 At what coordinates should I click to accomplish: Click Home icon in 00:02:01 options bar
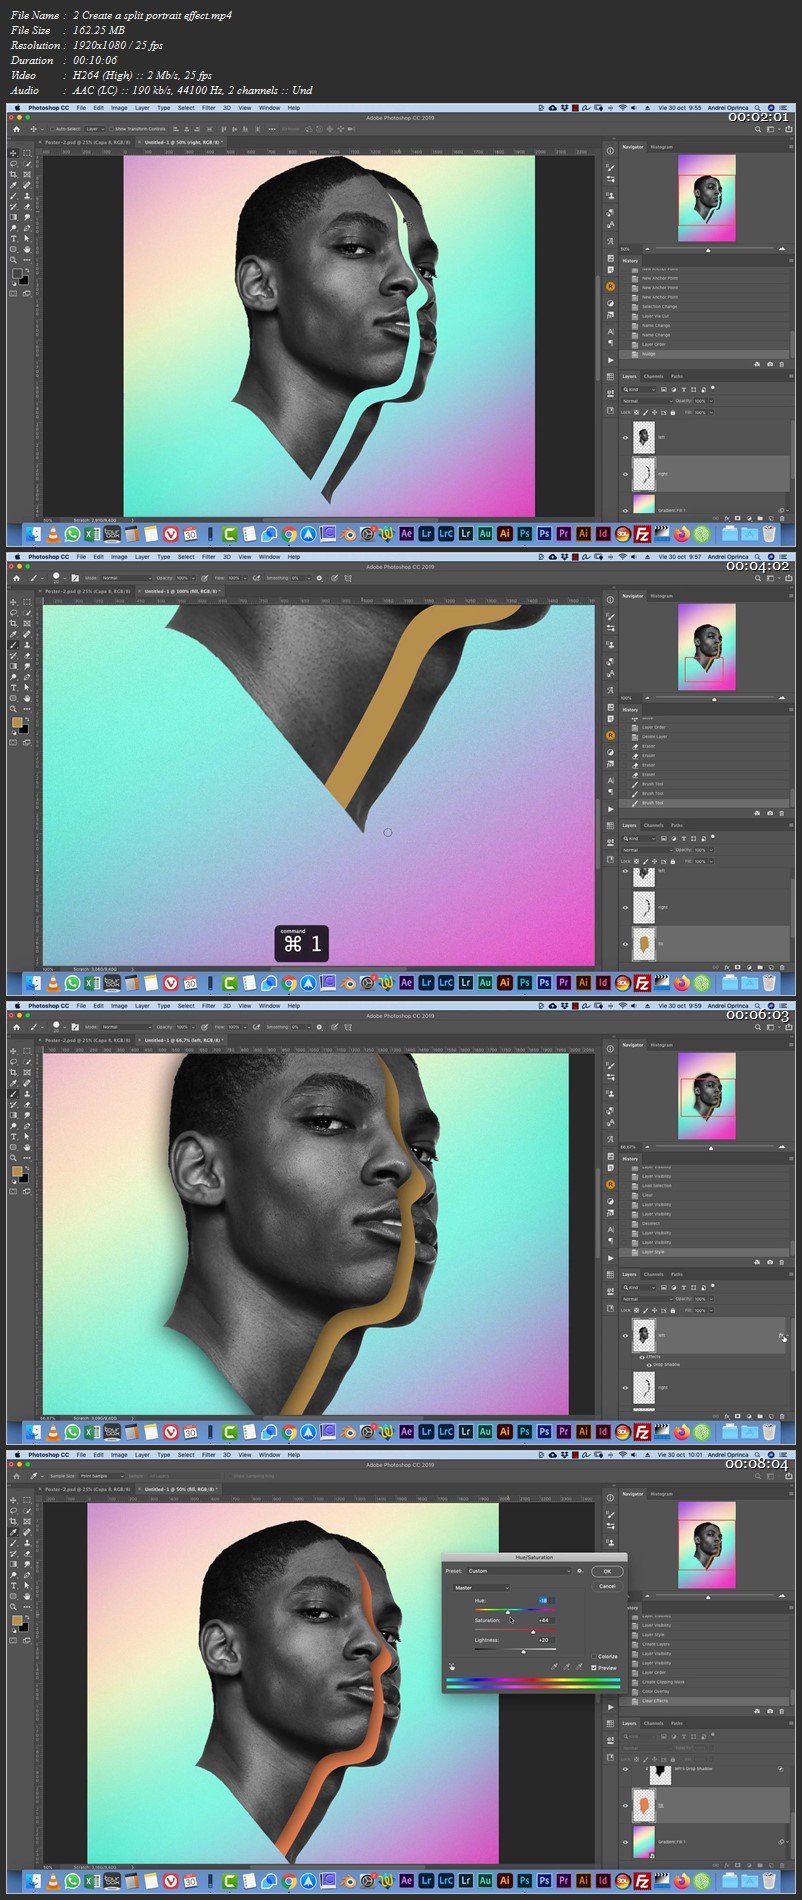tap(16, 129)
